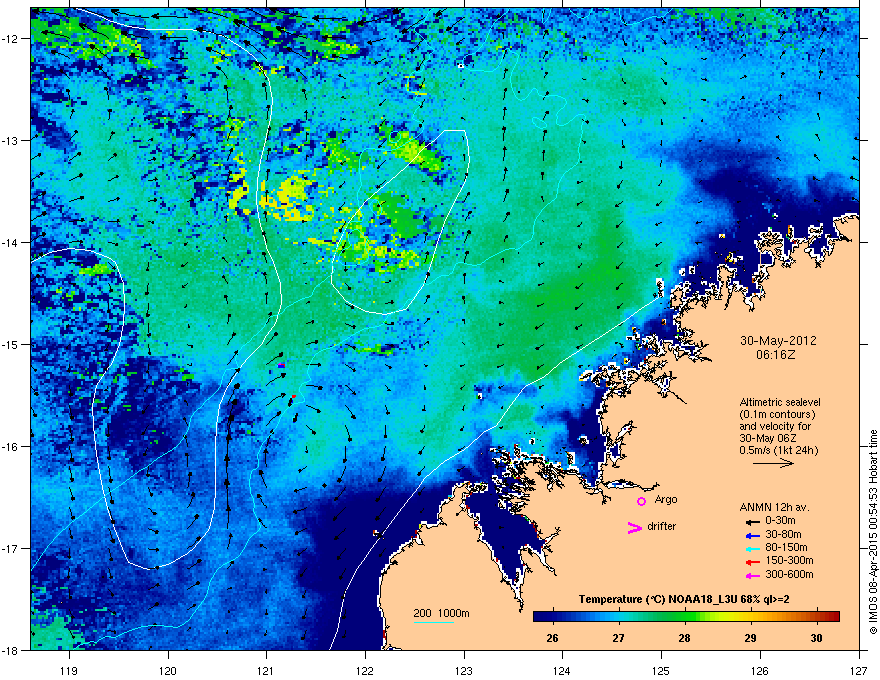Click the '(0.1m contours)' text
The height and width of the screenshot is (680, 880).
(777, 415)
